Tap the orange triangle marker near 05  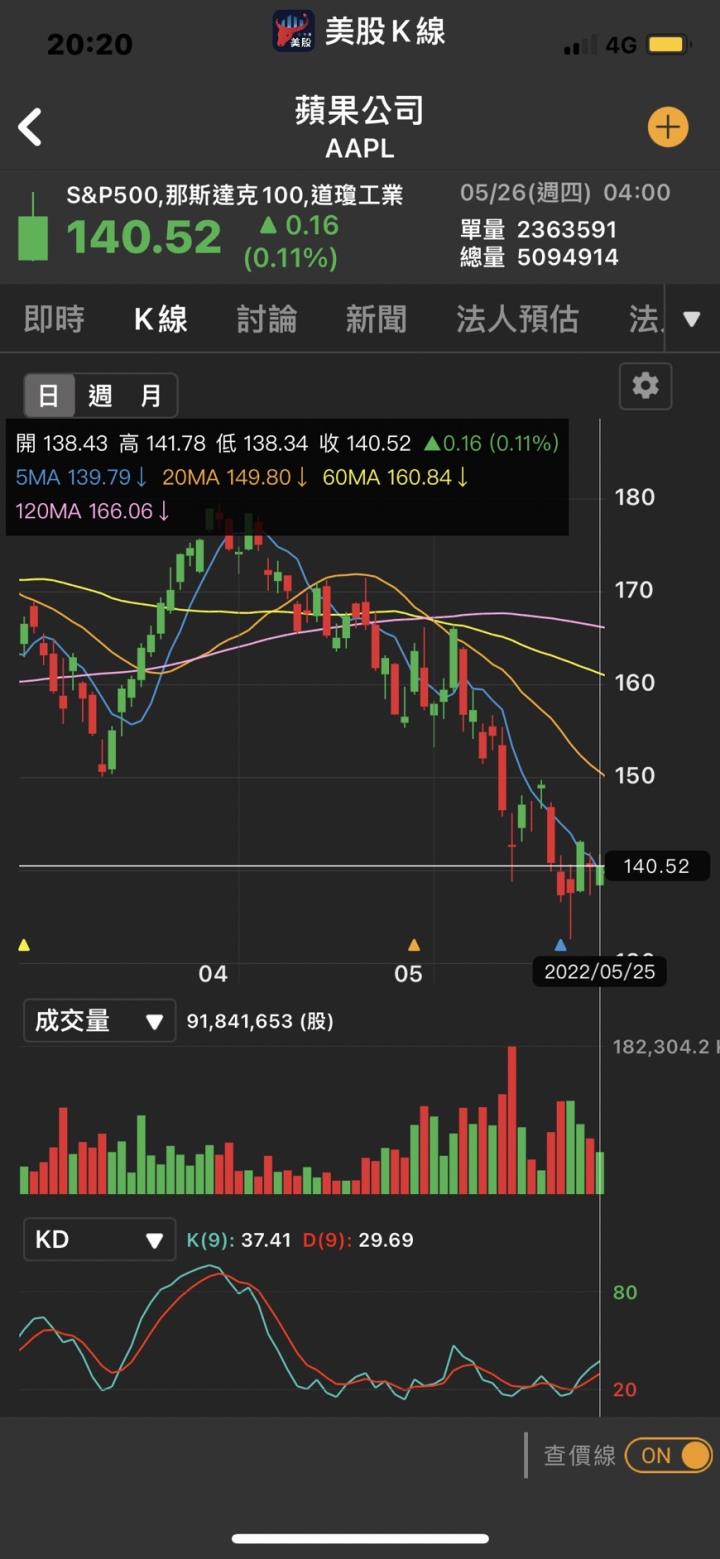pos(414,944)
